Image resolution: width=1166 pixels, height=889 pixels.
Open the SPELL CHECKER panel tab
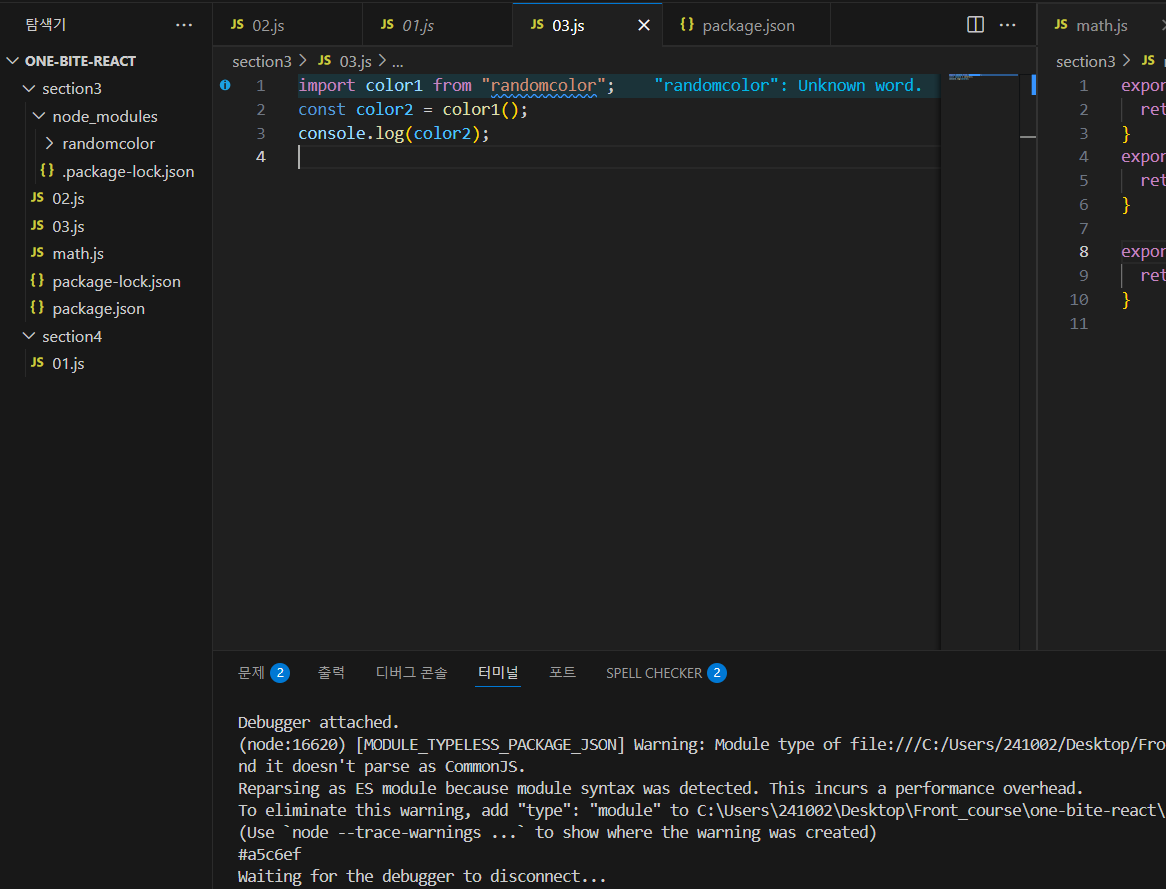coord(666,673)
